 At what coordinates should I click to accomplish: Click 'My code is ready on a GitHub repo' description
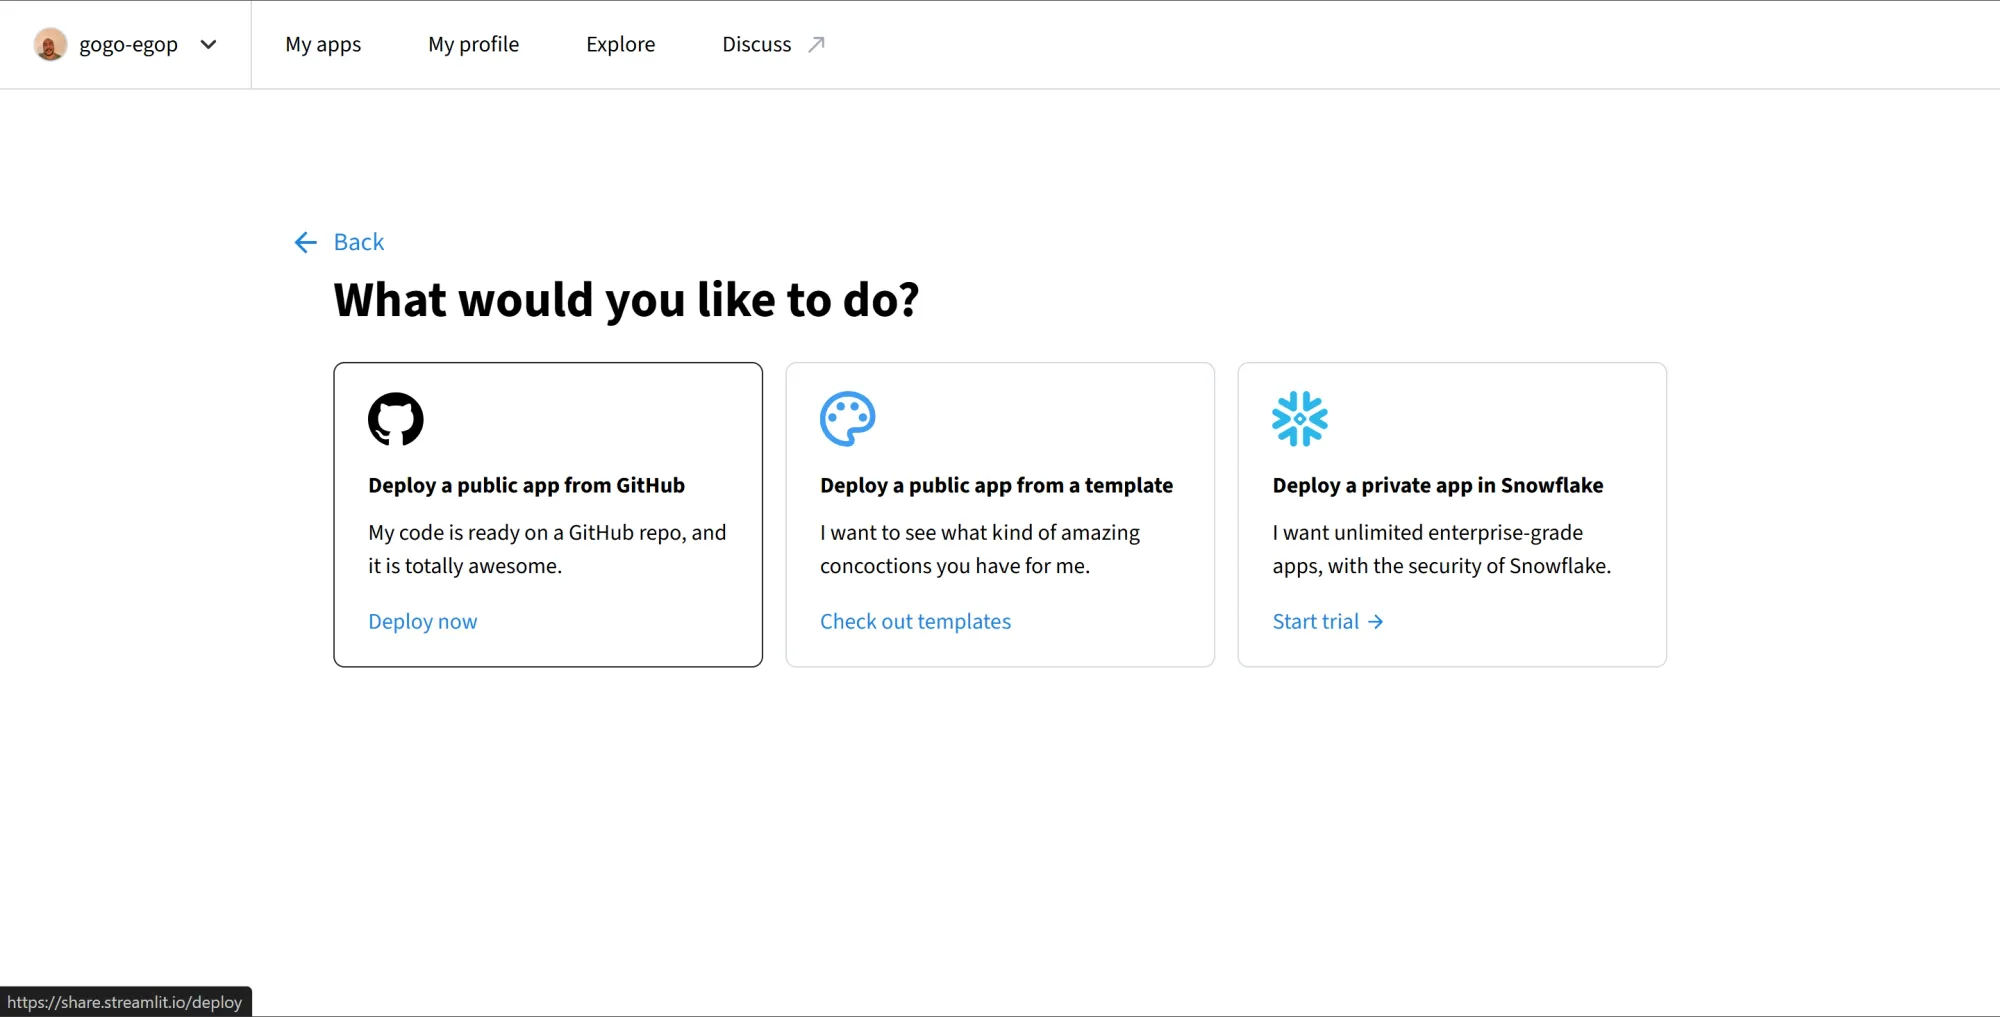[547, 549]
